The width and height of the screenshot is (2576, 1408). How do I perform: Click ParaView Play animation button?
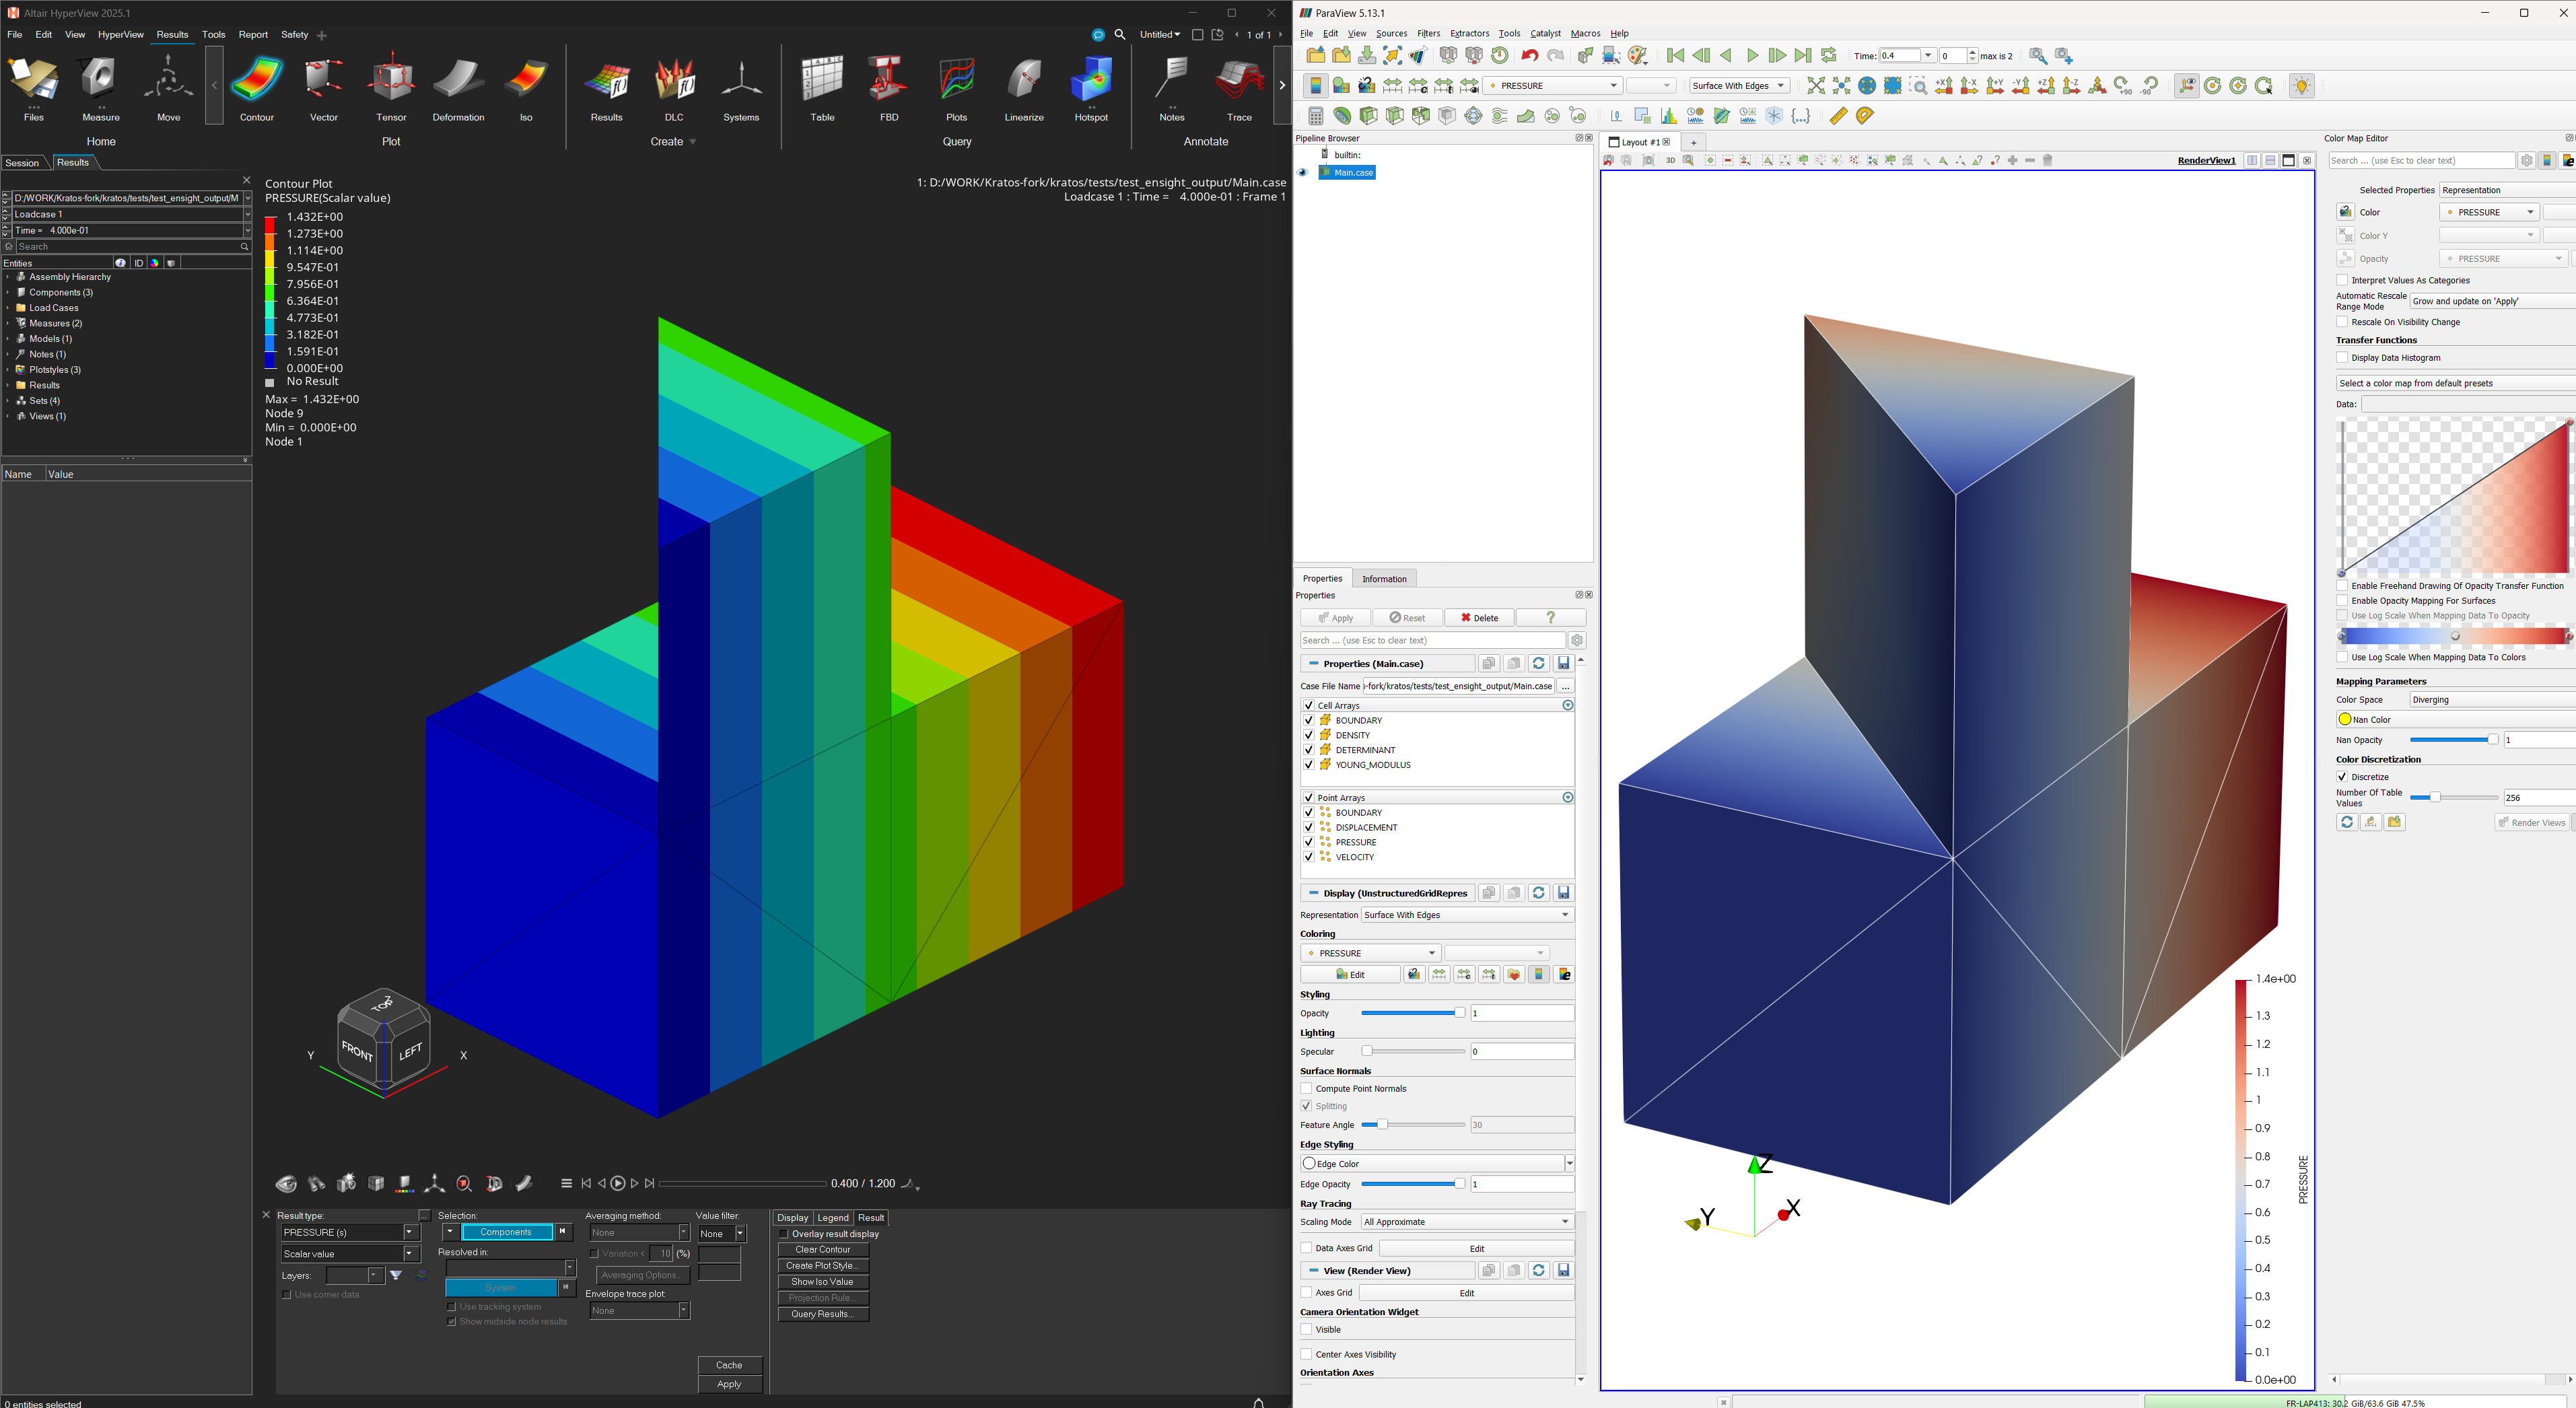click(x=1752, y=56)
